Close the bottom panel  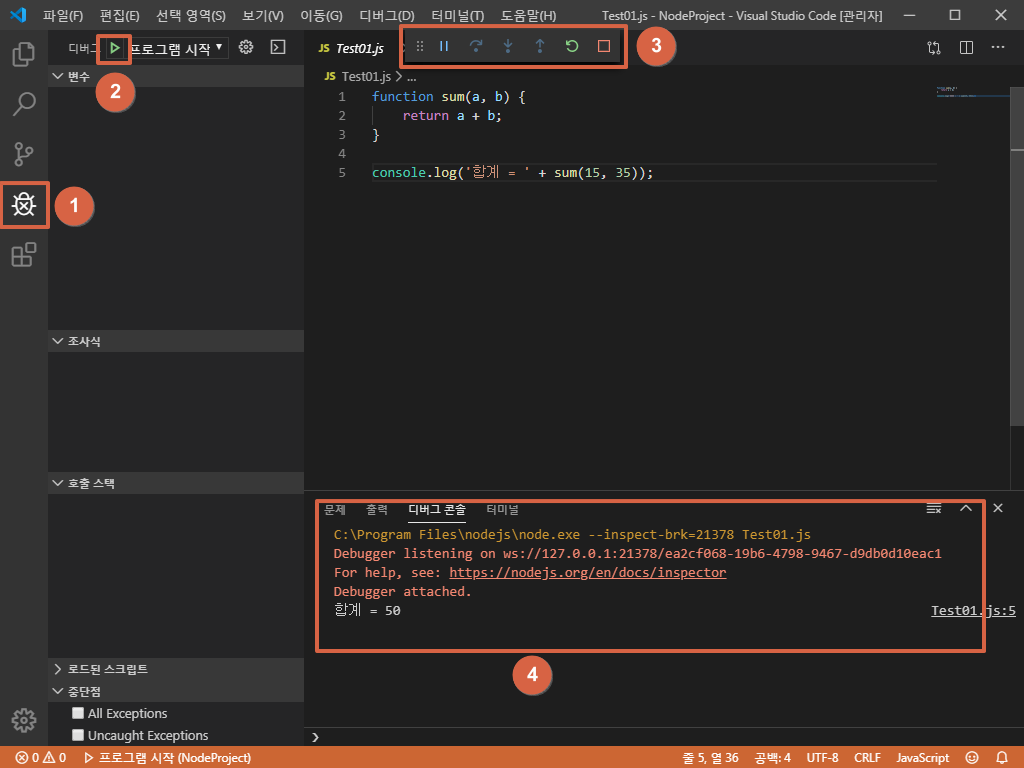pos(998,508)
